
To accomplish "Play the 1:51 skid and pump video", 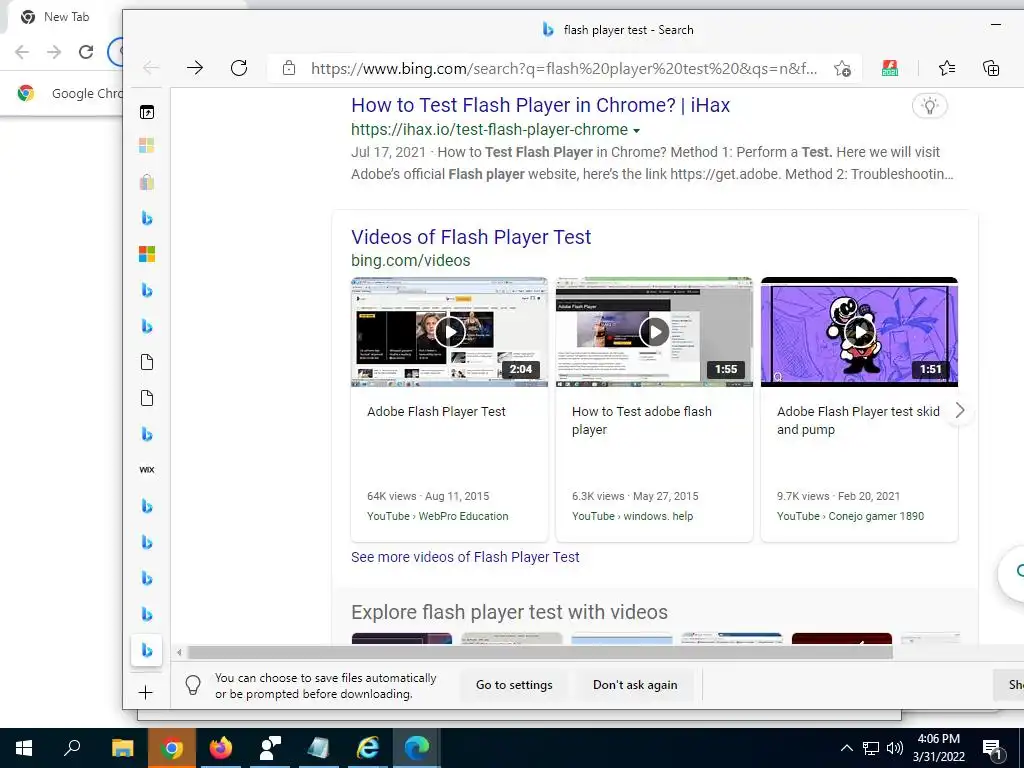I will [x=859, y=332].
